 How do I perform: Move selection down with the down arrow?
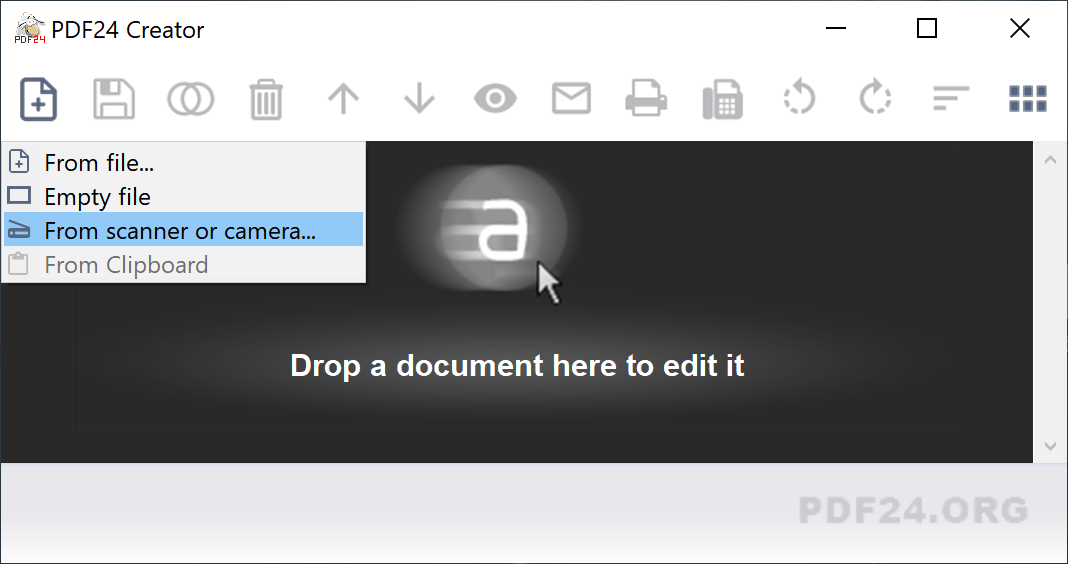click(x=419, y=99)
